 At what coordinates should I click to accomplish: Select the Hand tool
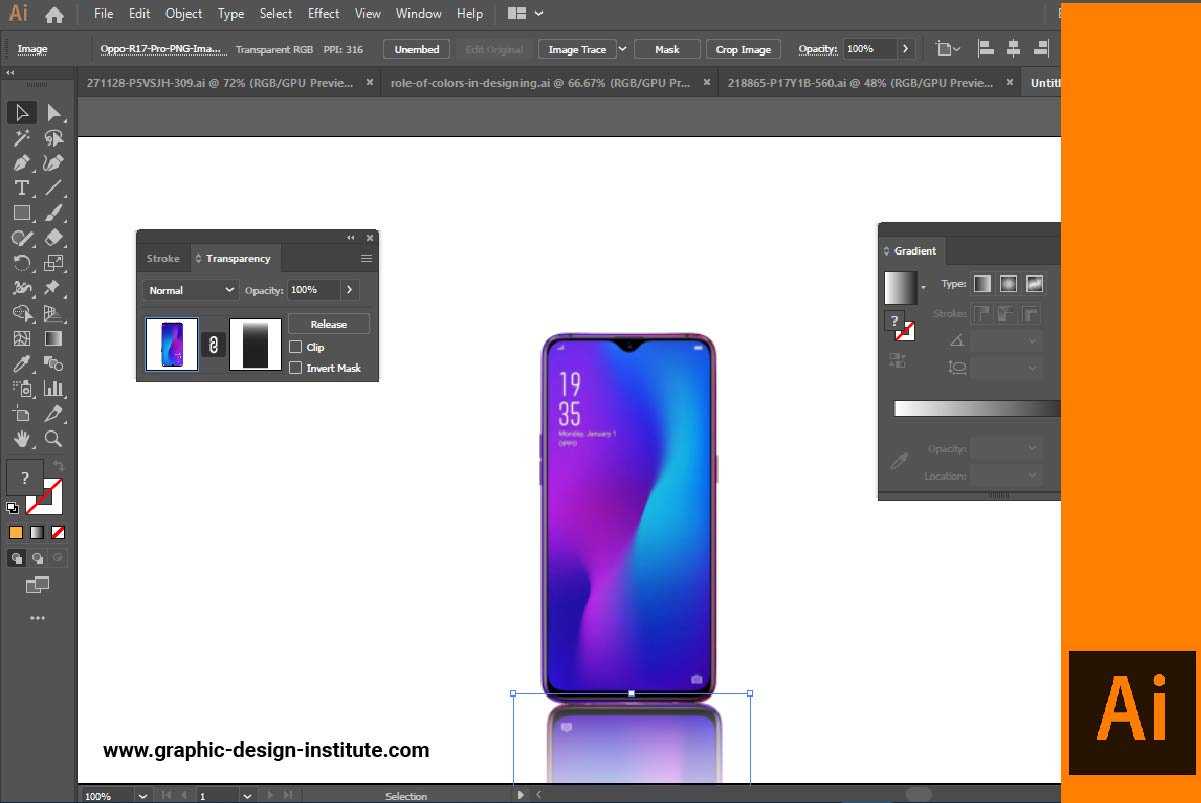pos(22,439)
